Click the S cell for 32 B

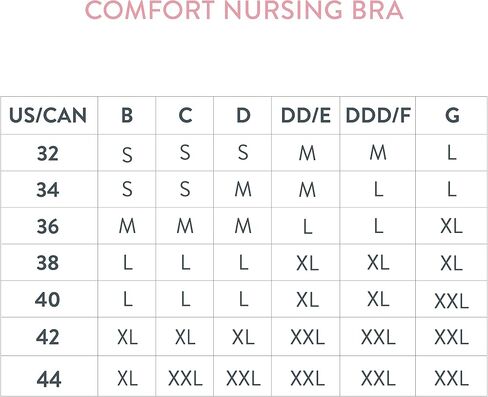[x=127, y=155]
